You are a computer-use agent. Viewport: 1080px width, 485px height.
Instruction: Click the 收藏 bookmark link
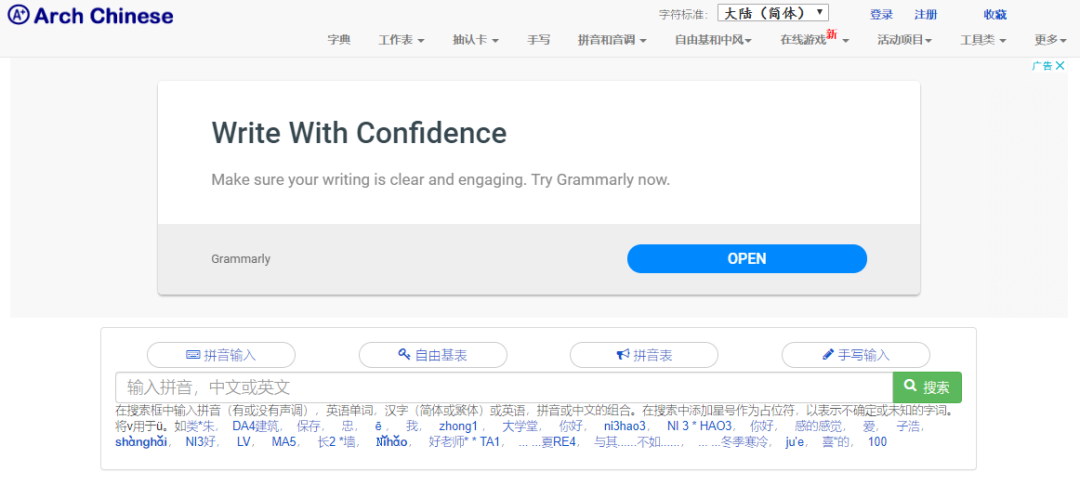click(x=995, y=14)
